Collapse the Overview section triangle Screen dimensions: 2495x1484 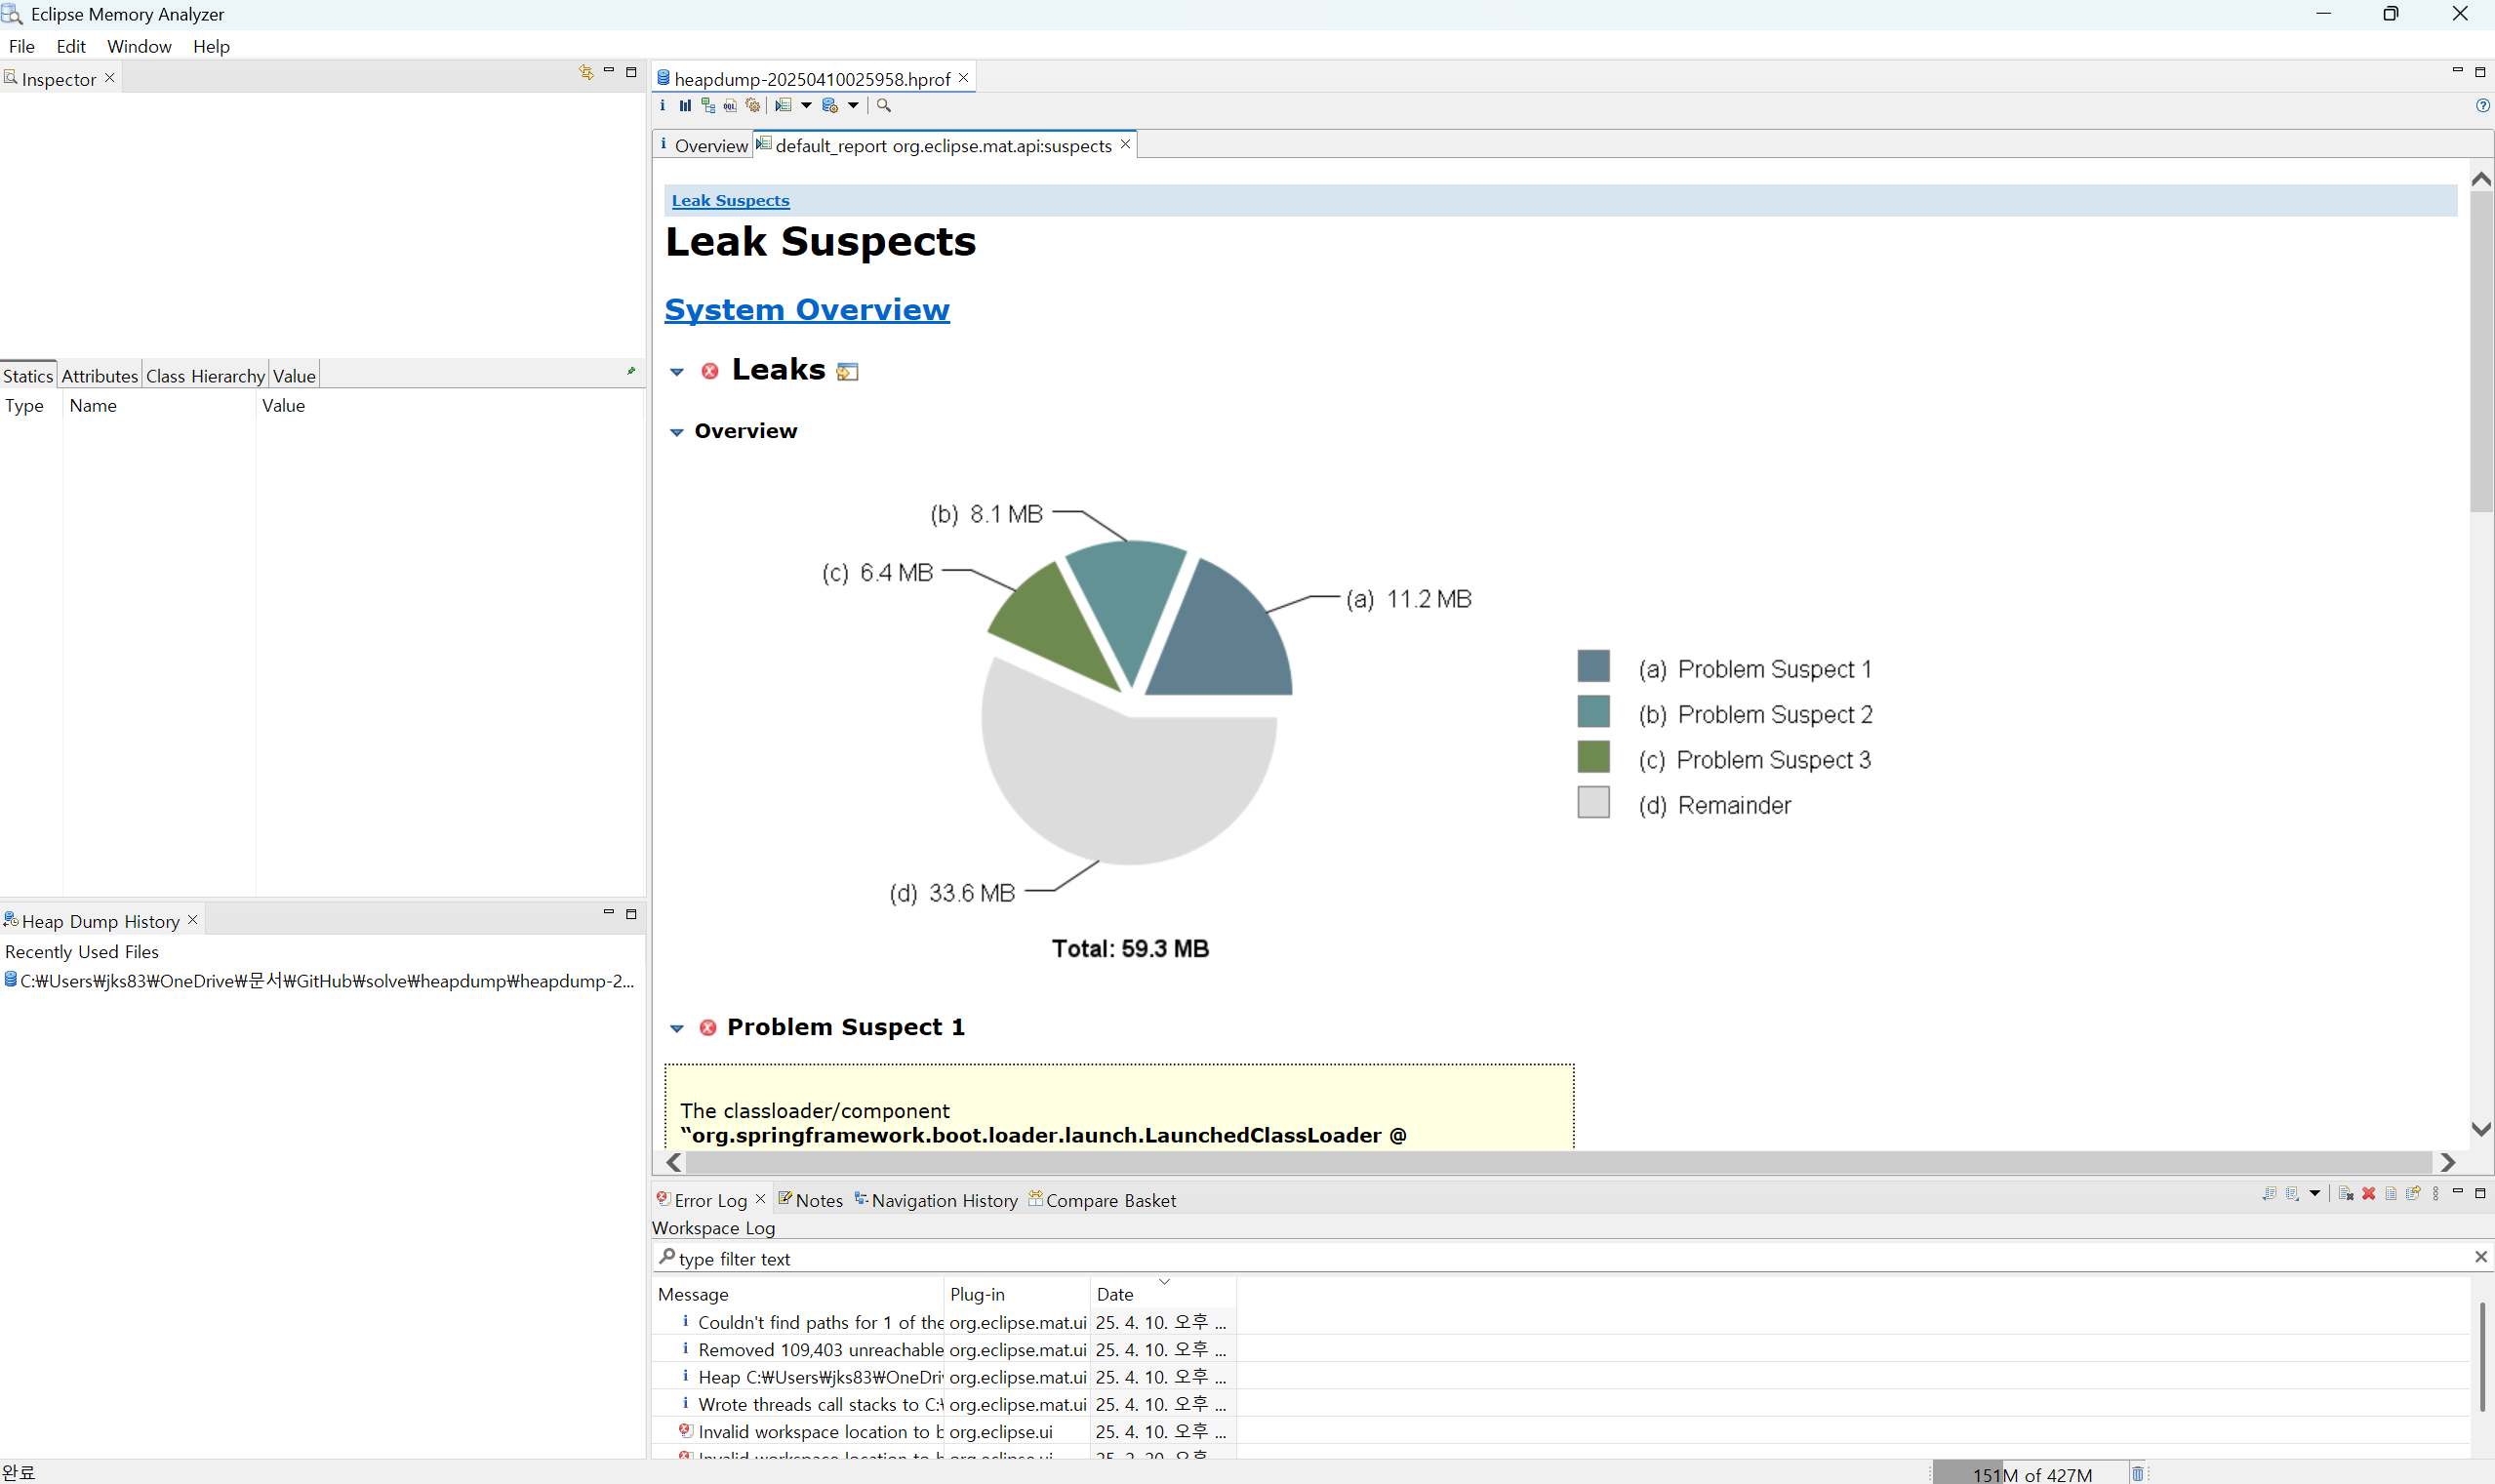(677, 432)
